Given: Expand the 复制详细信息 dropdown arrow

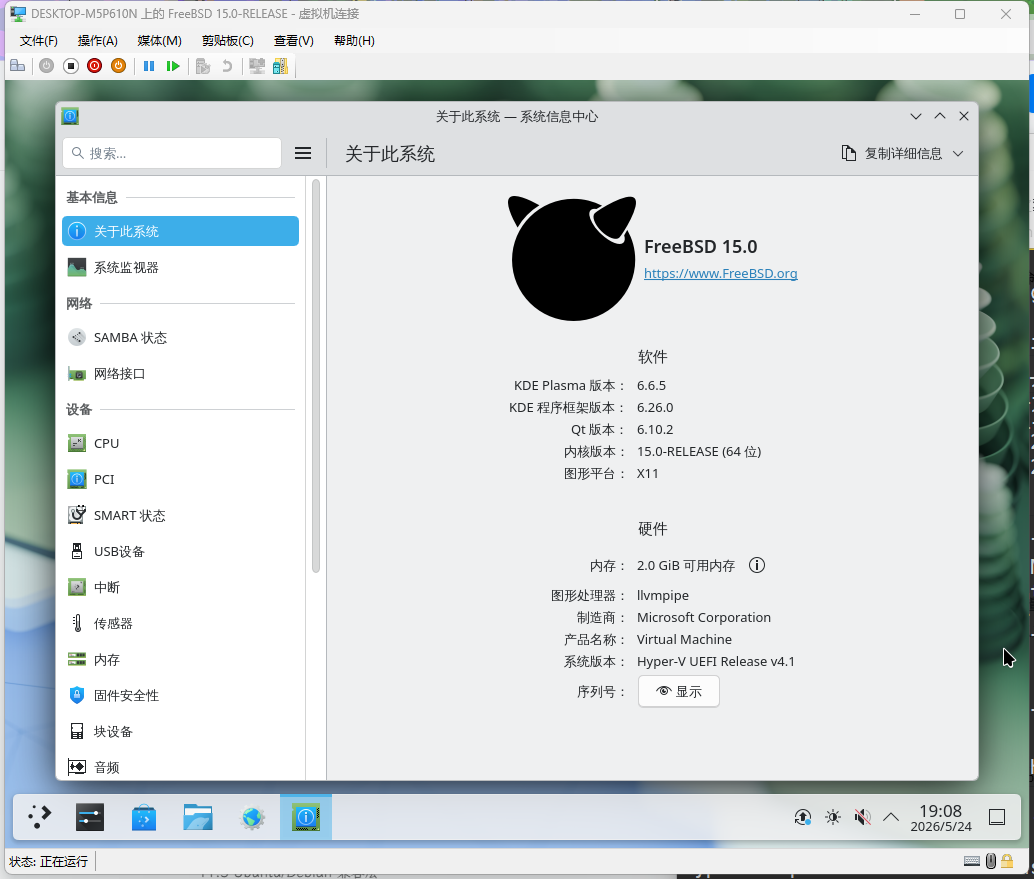Looking at the screenshot, I should pos(958,154).
